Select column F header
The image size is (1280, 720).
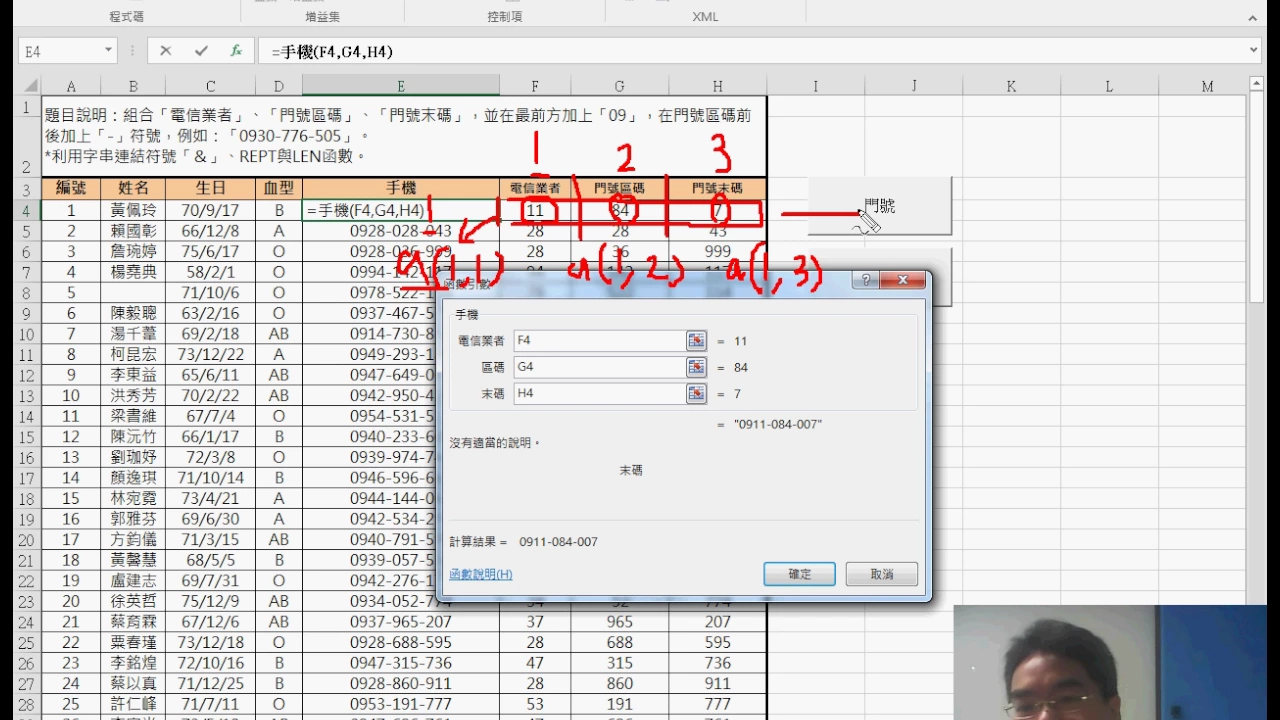coord(535,86)
